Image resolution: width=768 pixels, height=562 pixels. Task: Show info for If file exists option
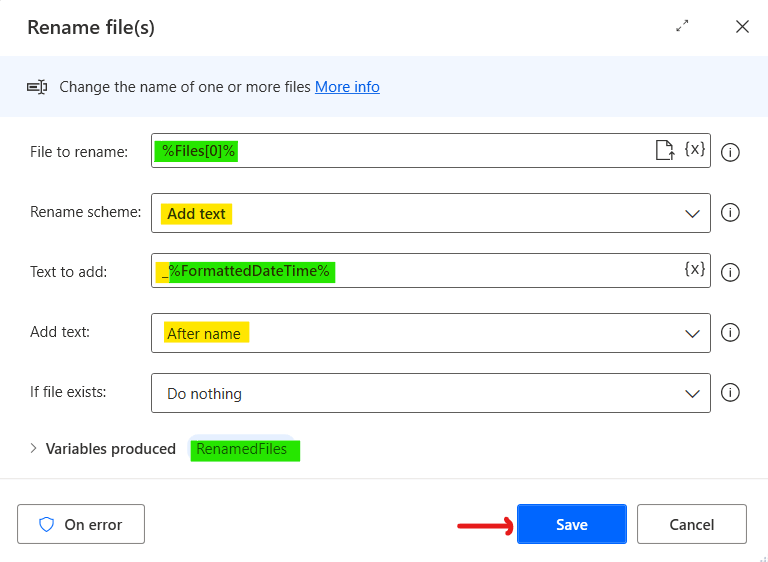730,392
